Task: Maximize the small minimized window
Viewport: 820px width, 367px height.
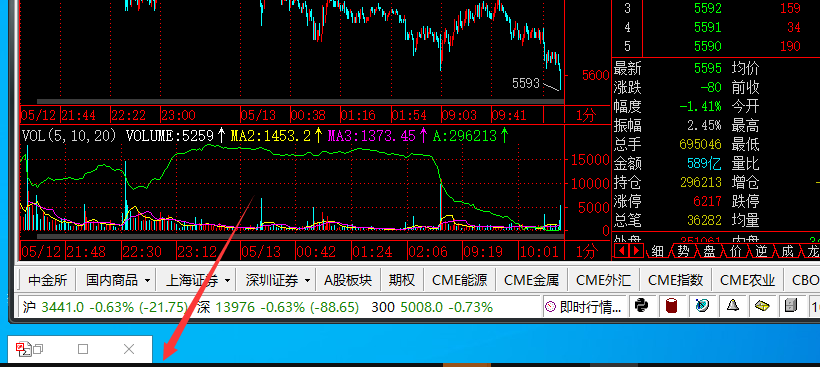Action: click(83, 349)
